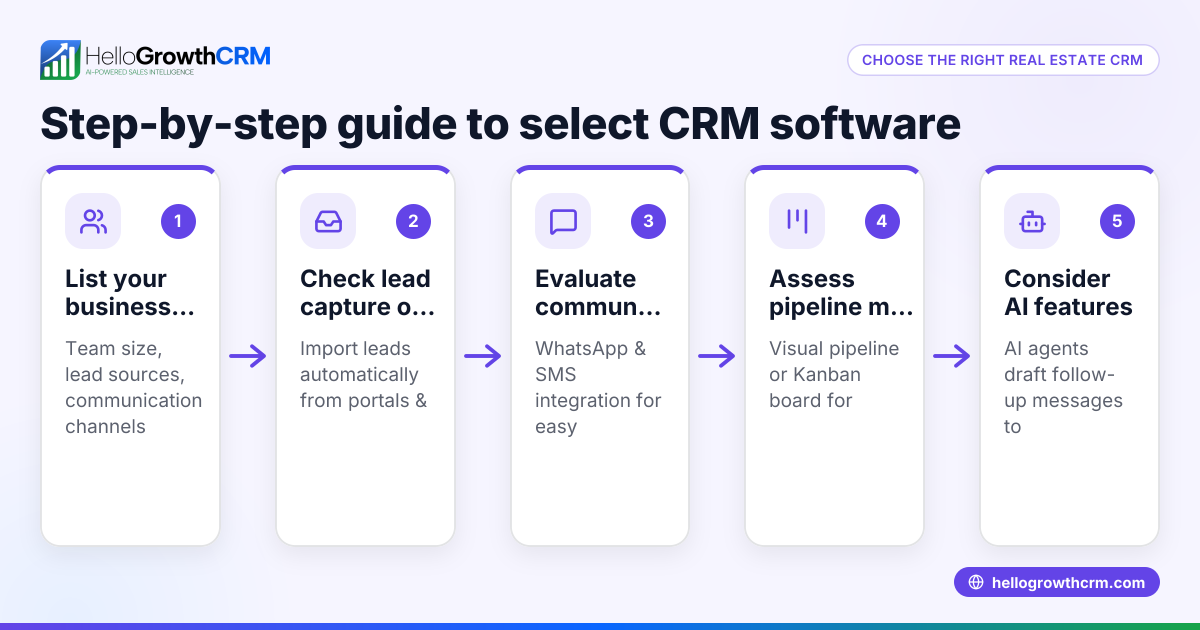Click the "AI agents draft follow-up" description

click(1063, 388)
